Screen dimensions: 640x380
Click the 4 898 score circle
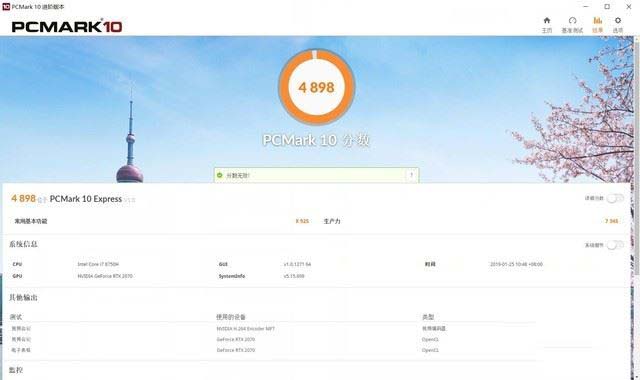[316, 87]
